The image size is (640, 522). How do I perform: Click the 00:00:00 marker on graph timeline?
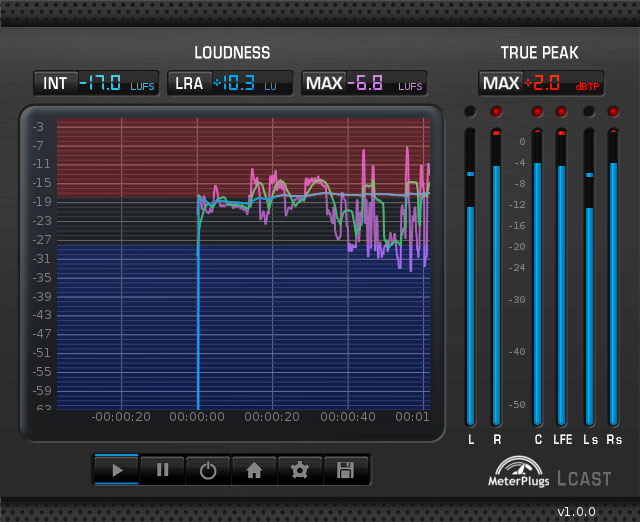pyautogui.click(x=197, y=416)
